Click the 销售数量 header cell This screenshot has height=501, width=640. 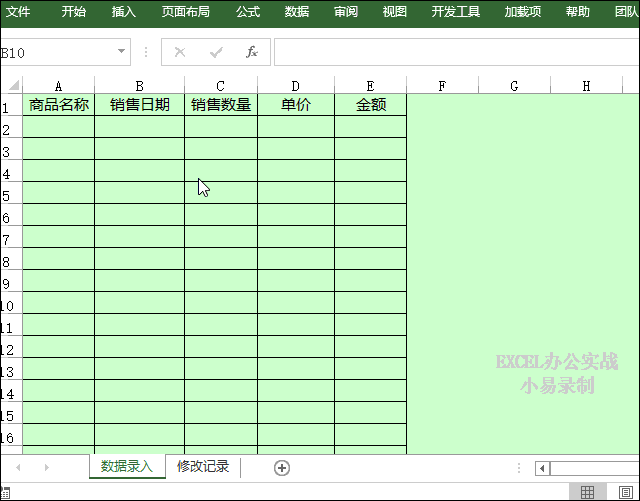220,105
